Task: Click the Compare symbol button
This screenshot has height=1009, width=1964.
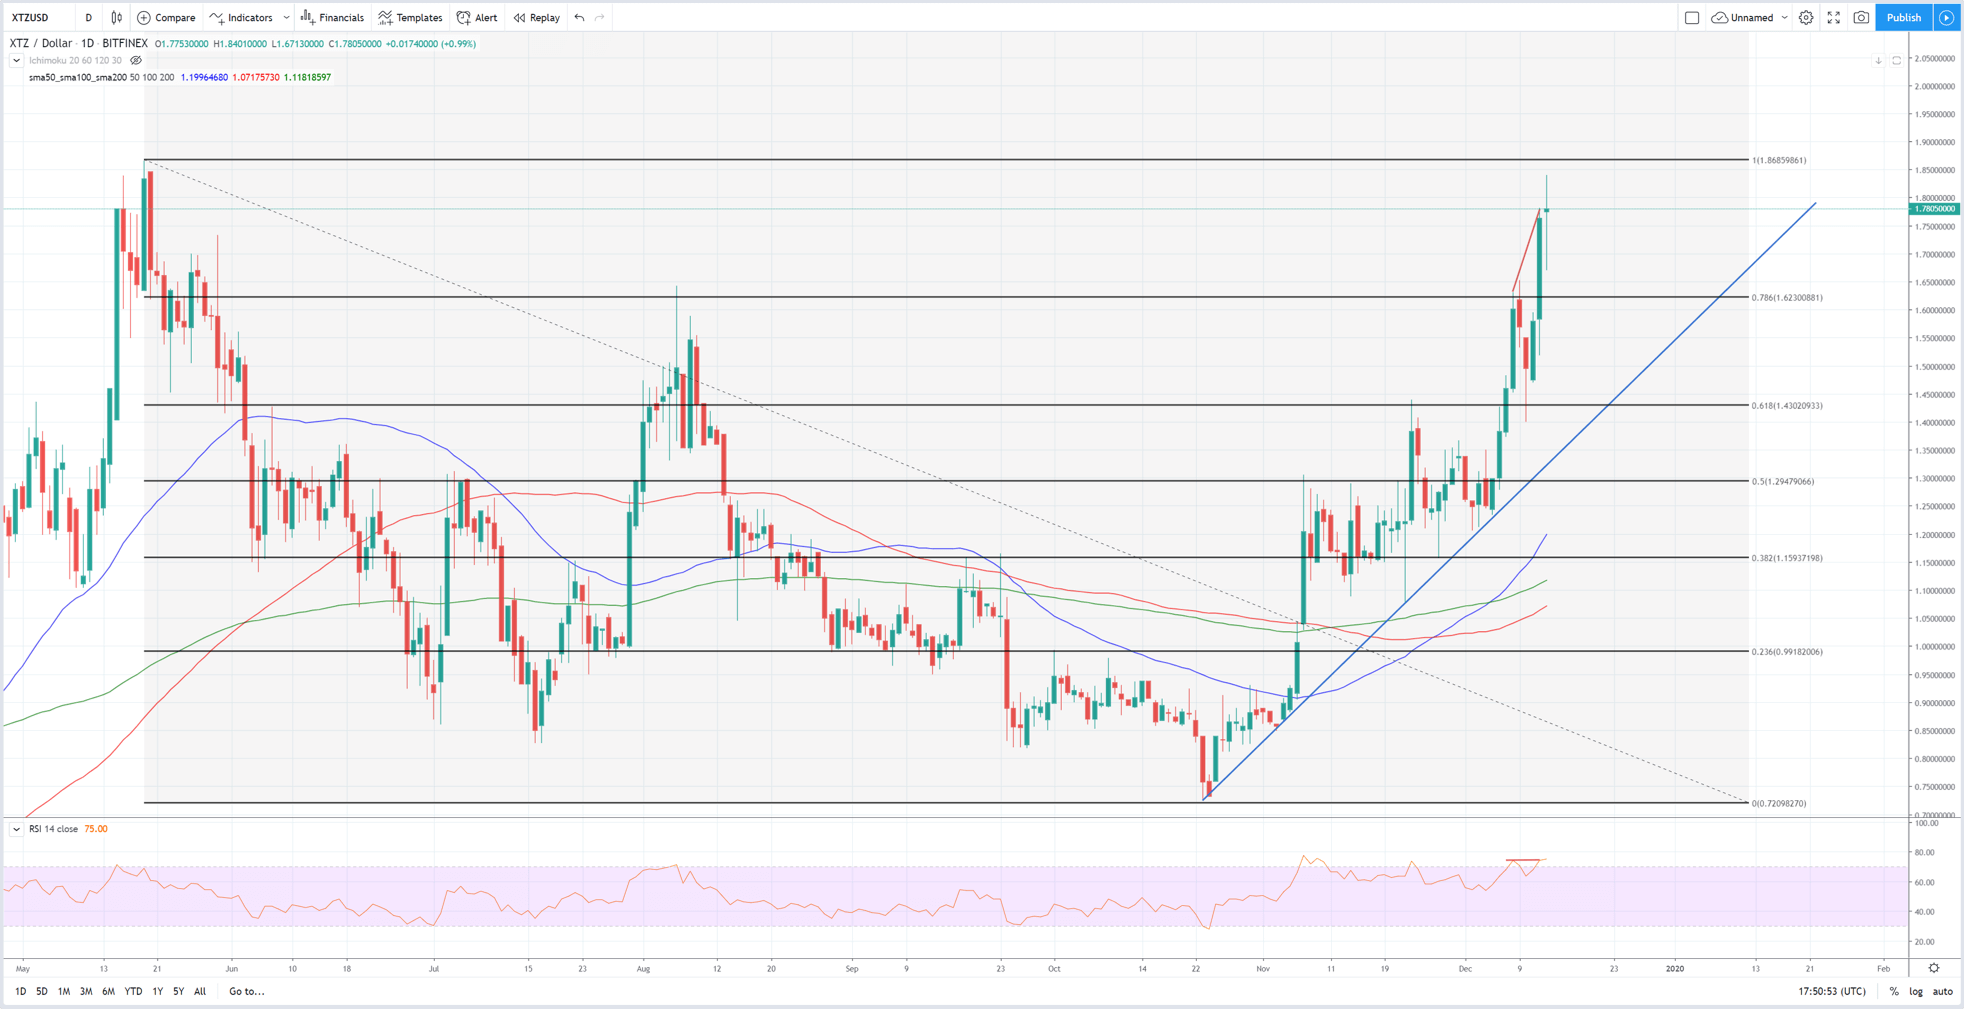Action: tap(166, 17)
